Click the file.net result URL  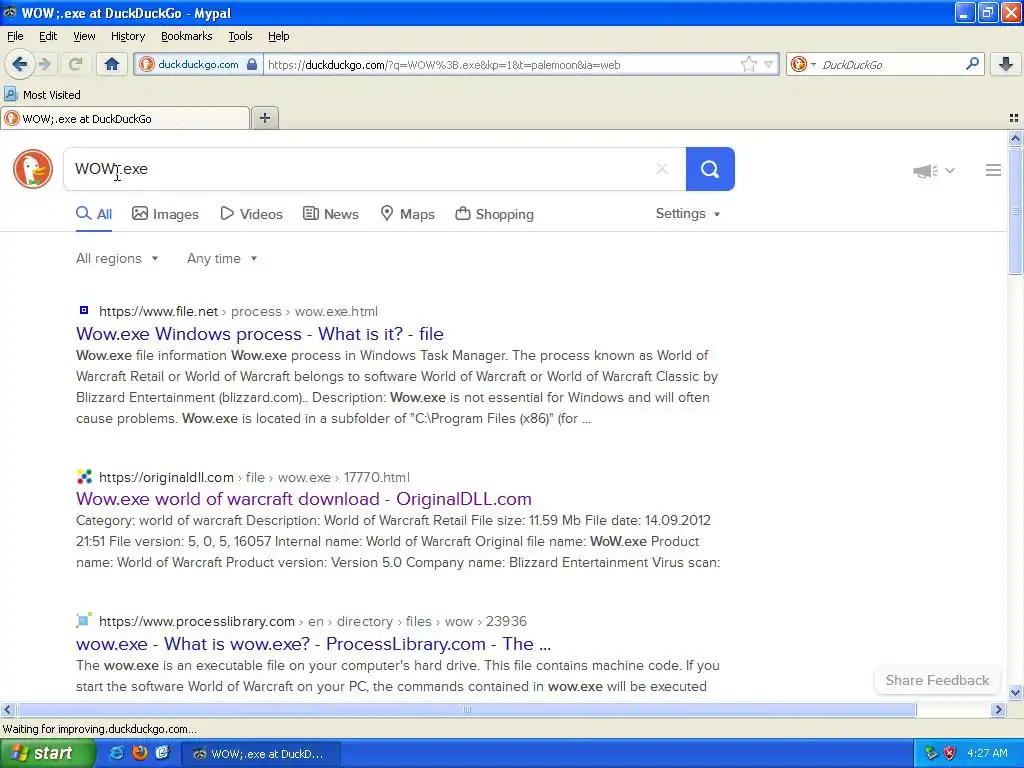238,312
